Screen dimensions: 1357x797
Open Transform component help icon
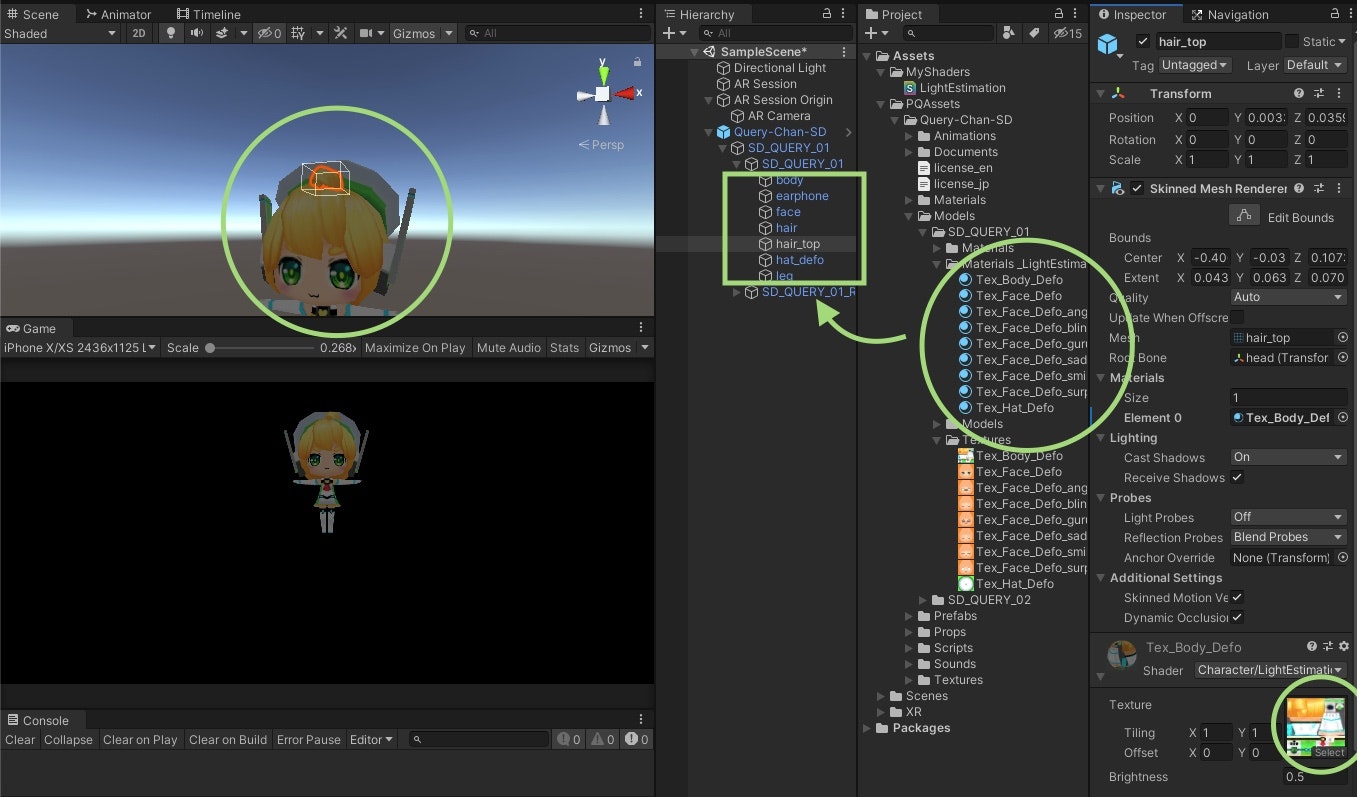point(1299,93)
